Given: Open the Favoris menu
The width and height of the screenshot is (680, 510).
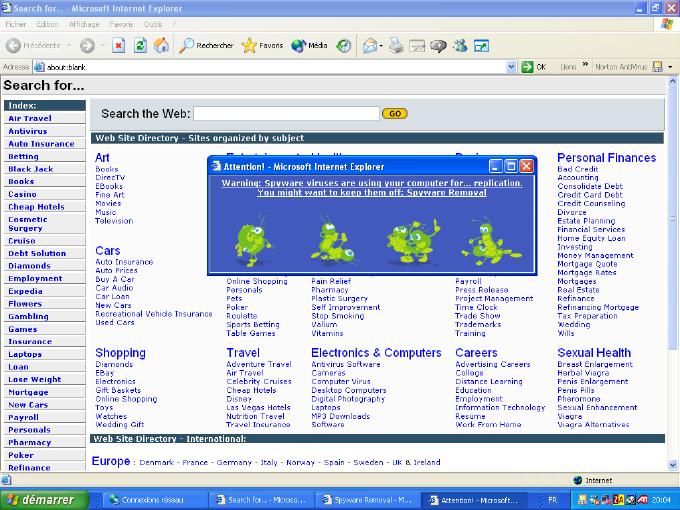Looking at the screenshot, I should click(121, 24).
